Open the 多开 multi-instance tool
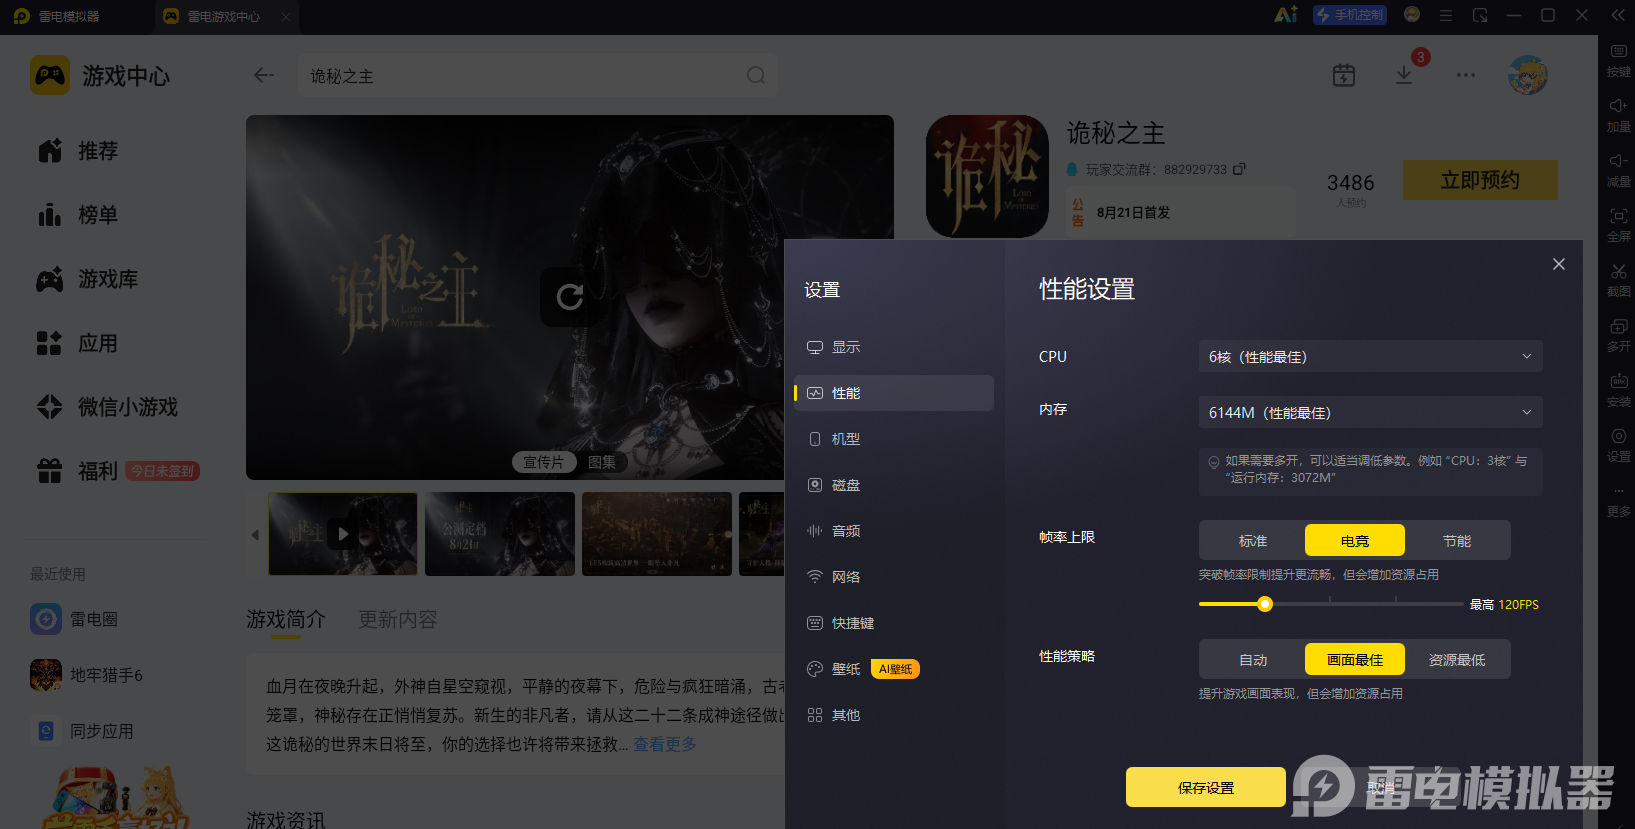The width and height of the screenshot is (1635, 829). click(1618, 335)
